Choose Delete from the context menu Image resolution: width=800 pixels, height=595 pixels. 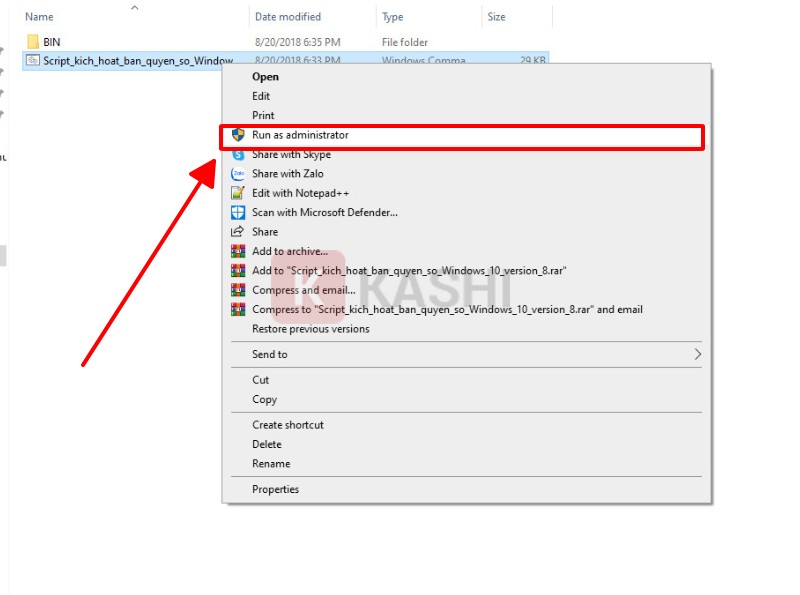267,444
